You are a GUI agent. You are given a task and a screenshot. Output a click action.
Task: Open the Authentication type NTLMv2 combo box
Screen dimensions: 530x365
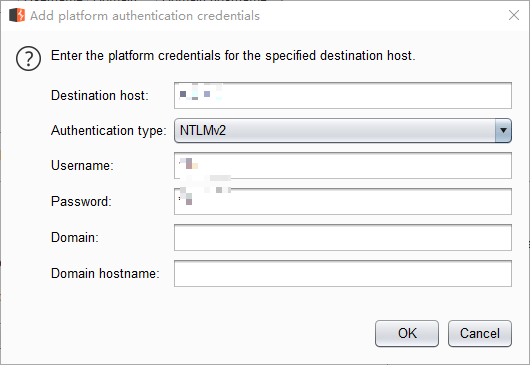(x=343, y=130)
